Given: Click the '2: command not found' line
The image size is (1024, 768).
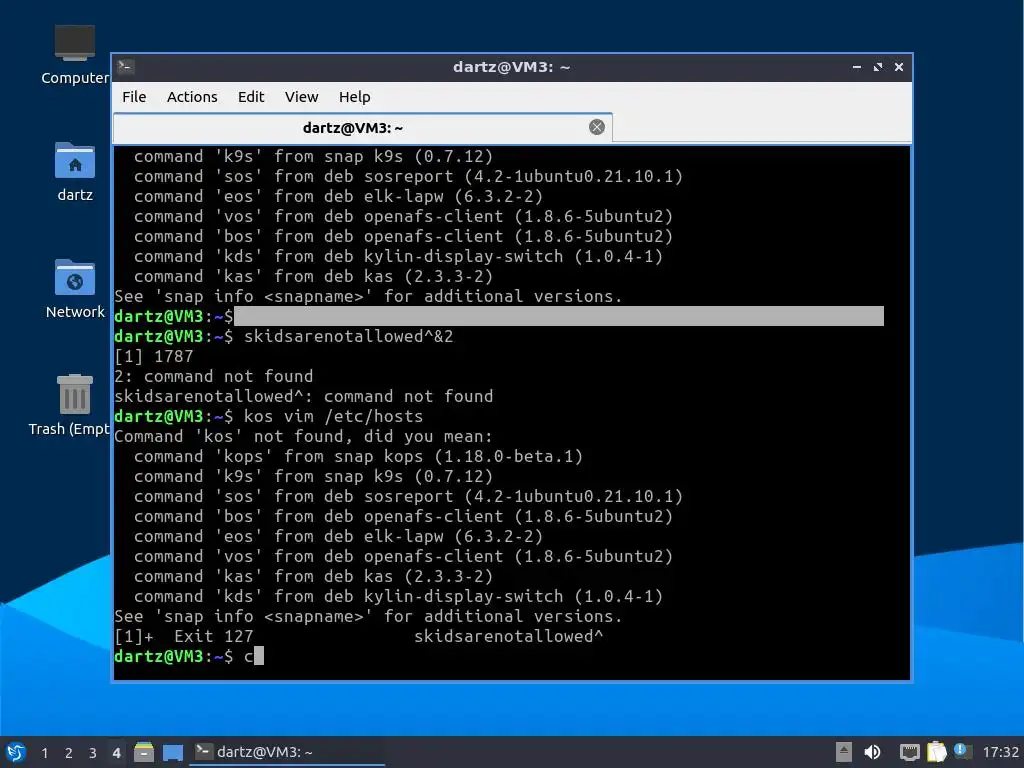Looking at the screenshot, I should click(x=214, y=376).
